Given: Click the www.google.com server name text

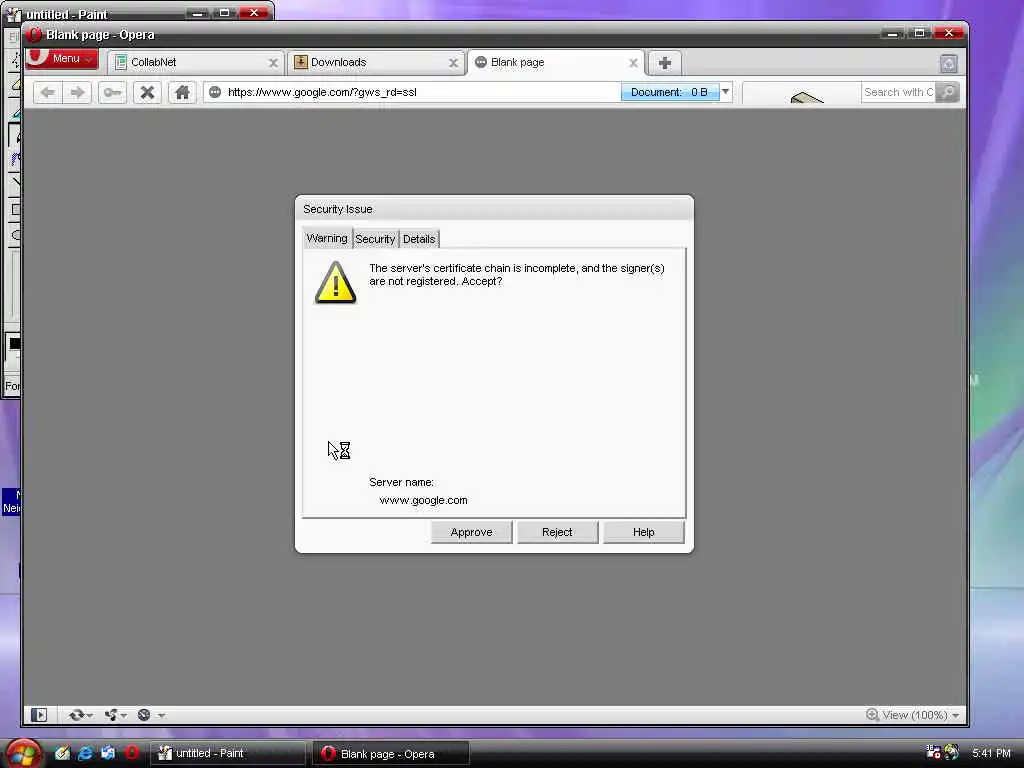Looking at the screenshot, I should [423, 500].
